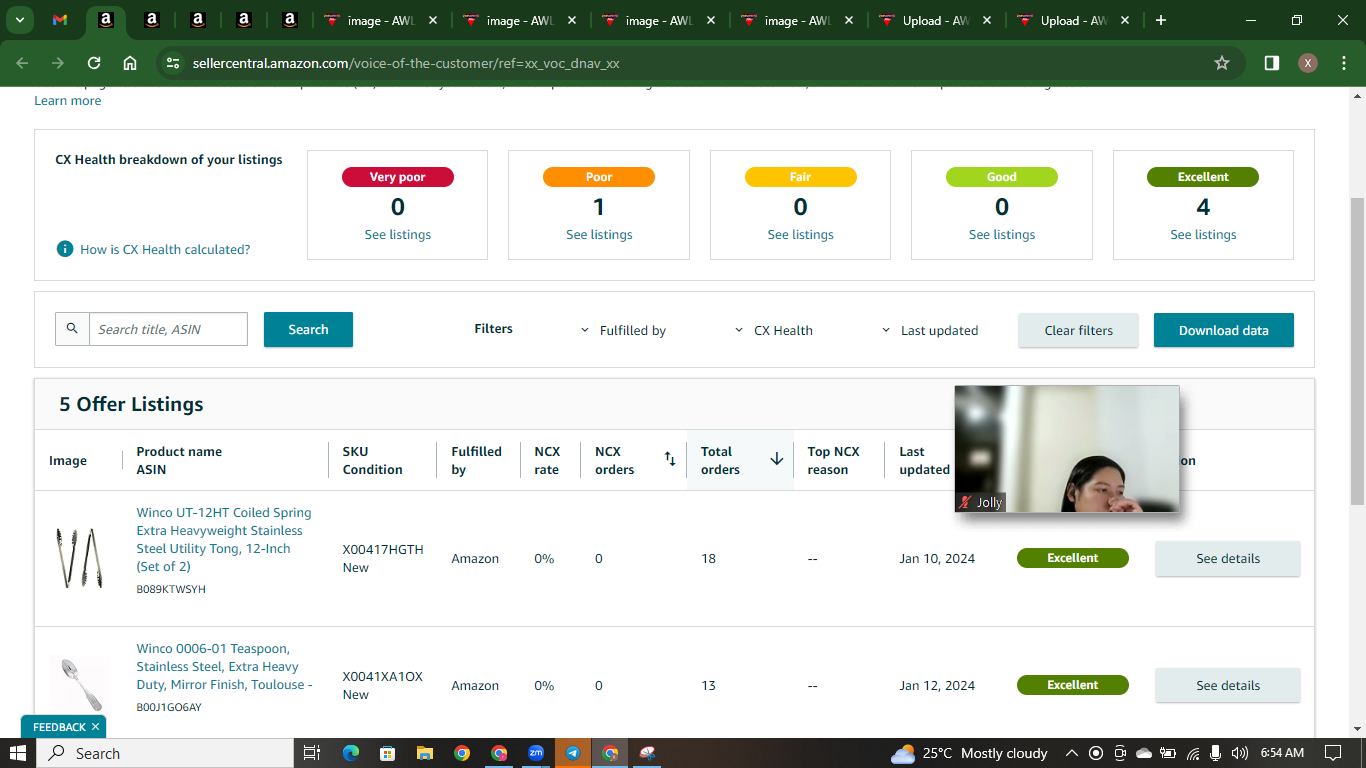Clear filters on the listings
This screenshot has height=768, width=1366.
pos(1078,330)
